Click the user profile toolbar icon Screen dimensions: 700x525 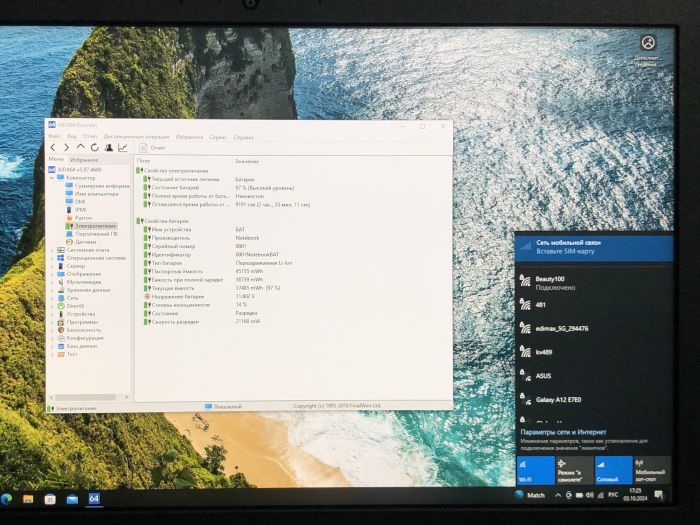(x=108, y=147)
